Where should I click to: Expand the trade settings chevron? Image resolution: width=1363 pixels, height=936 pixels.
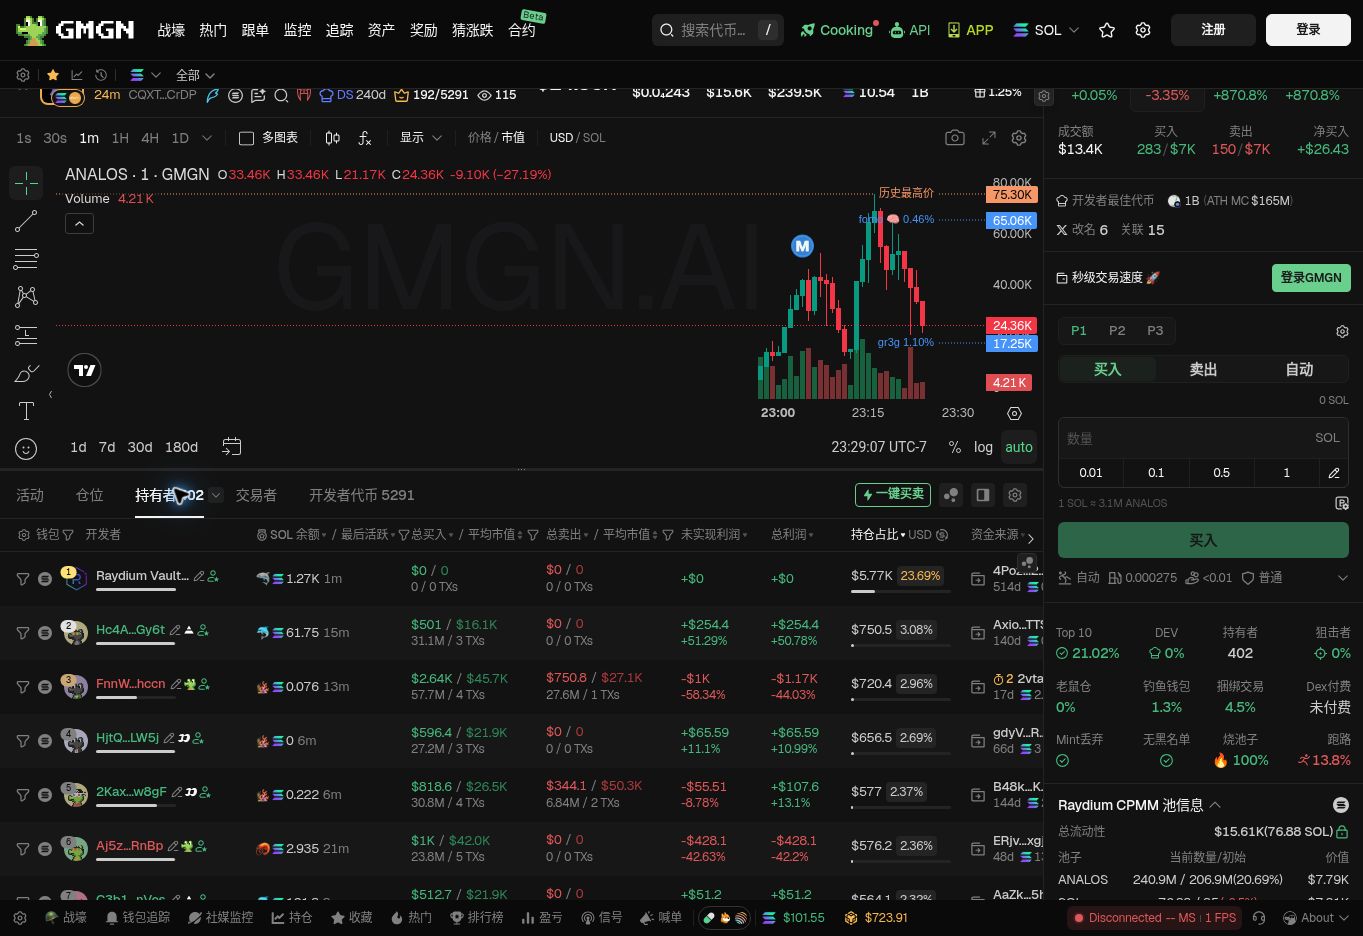point(1342,578)
